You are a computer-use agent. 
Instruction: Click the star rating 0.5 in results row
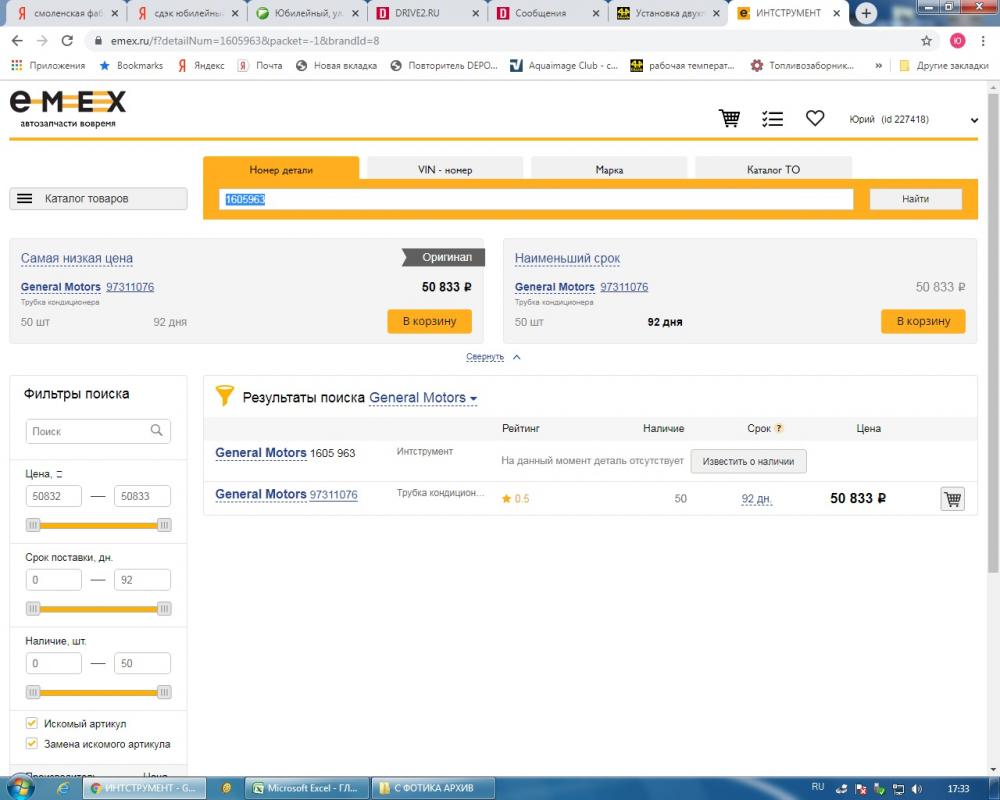point(515,499)
